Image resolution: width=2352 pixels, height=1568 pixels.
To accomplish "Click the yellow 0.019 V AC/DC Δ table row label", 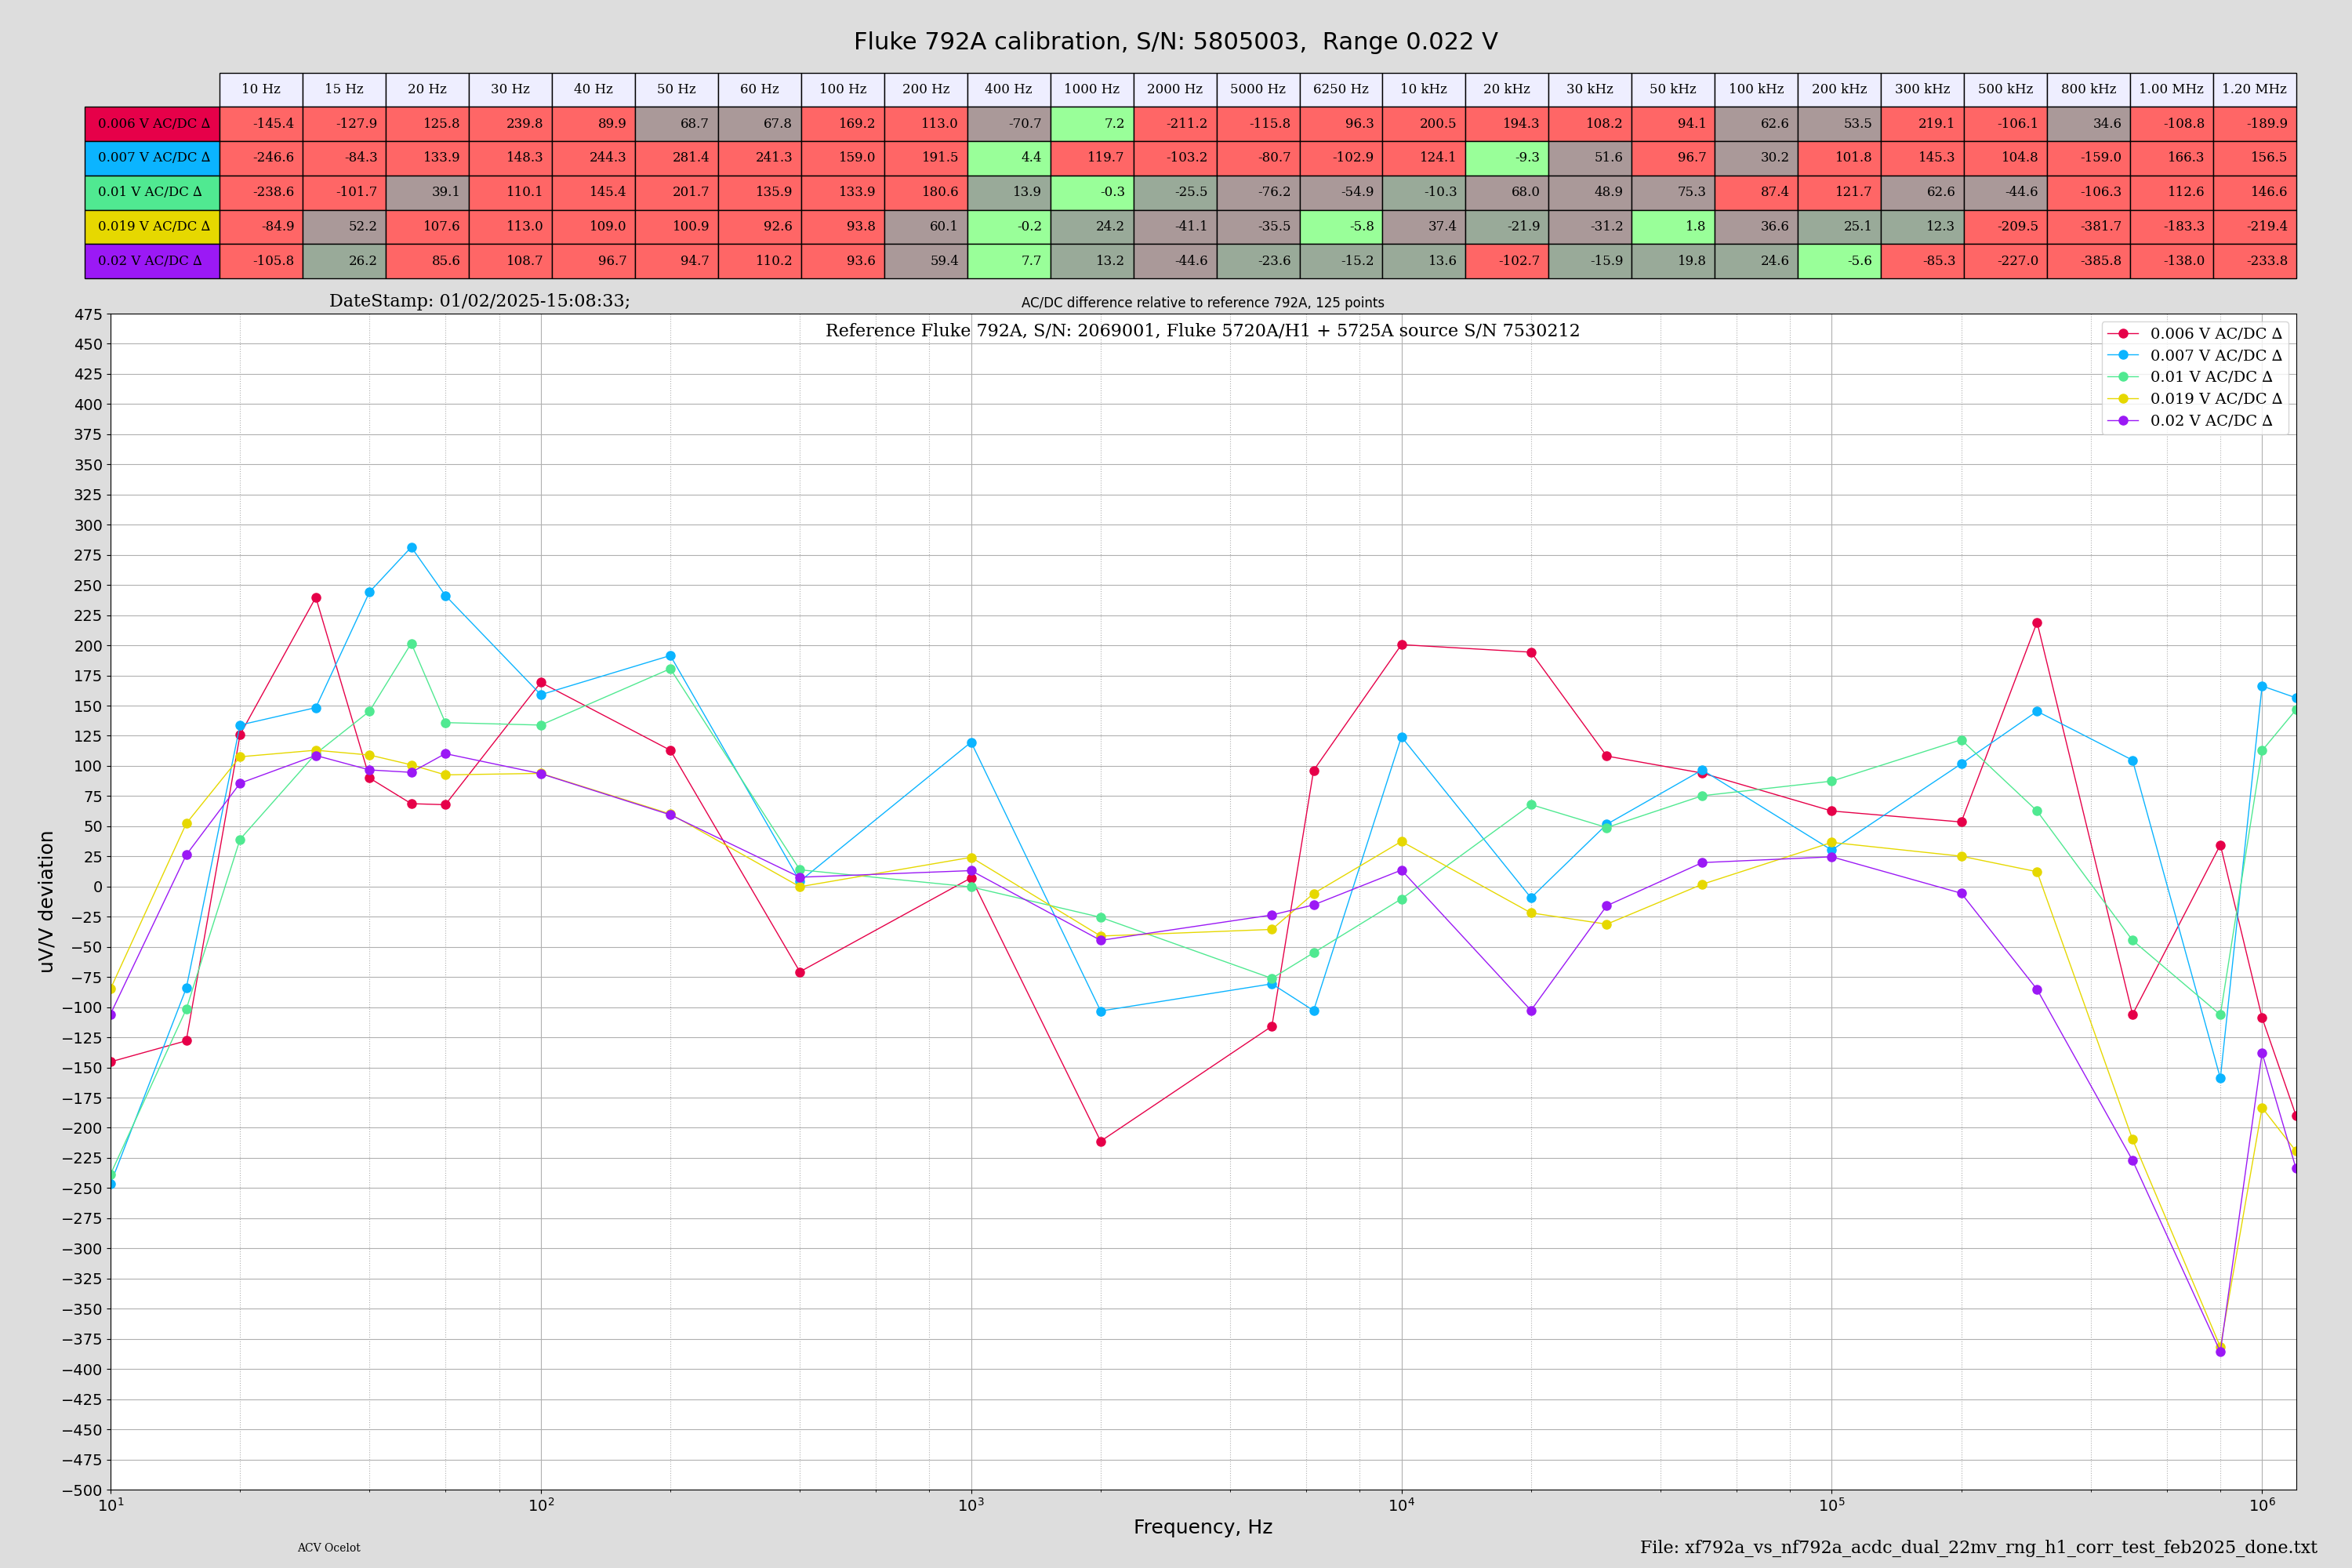I will click(152, 227).
